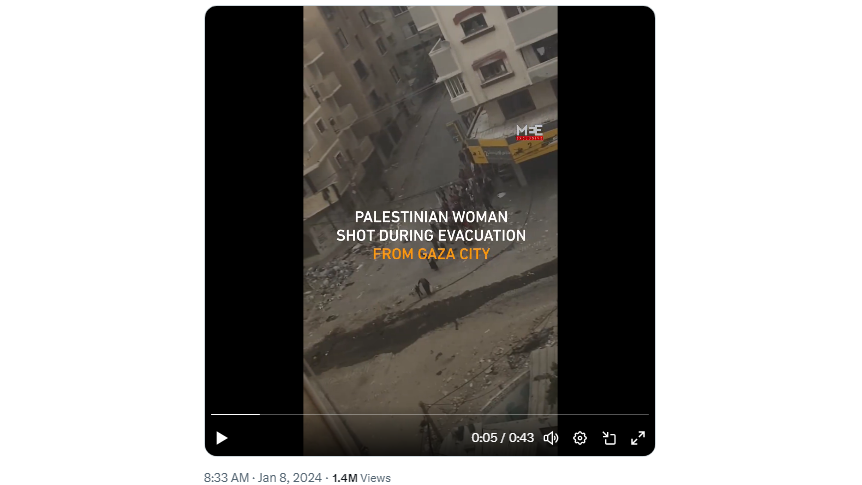
Task: Click the 1.4M Views count
Action: tap(361, 478)
